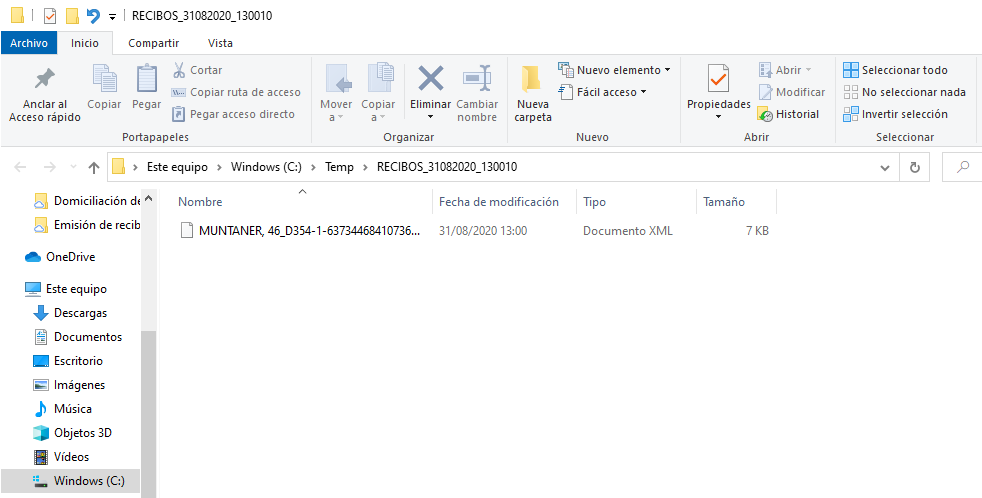982x498 pixels.
Task: Click the Eliminar X icon
Action: (x=431, y=79)
